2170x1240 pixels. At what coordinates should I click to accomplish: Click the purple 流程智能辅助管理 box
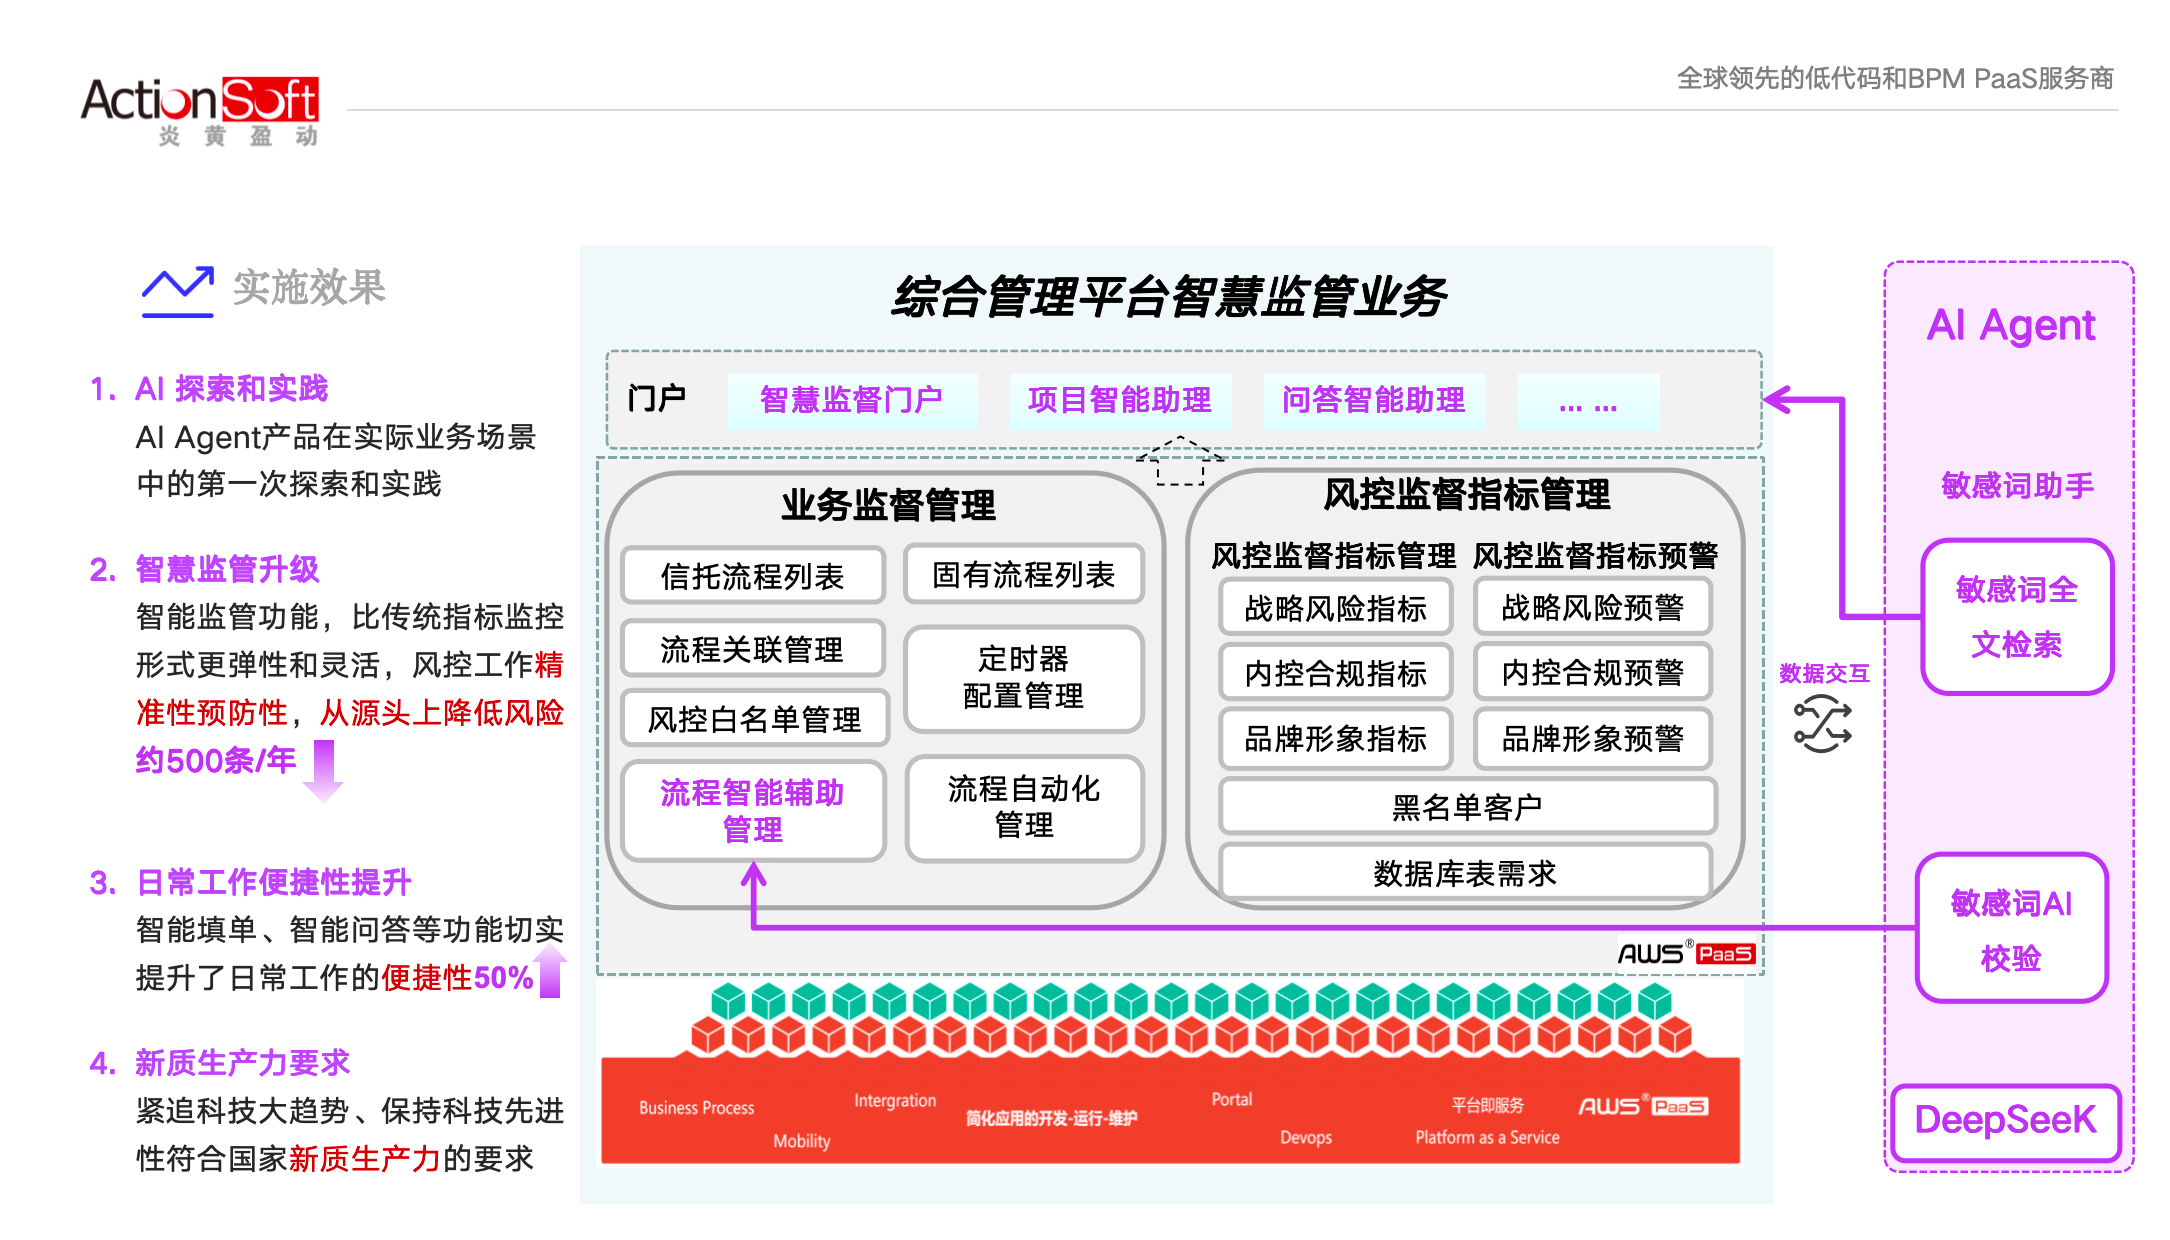coord(753,810)
